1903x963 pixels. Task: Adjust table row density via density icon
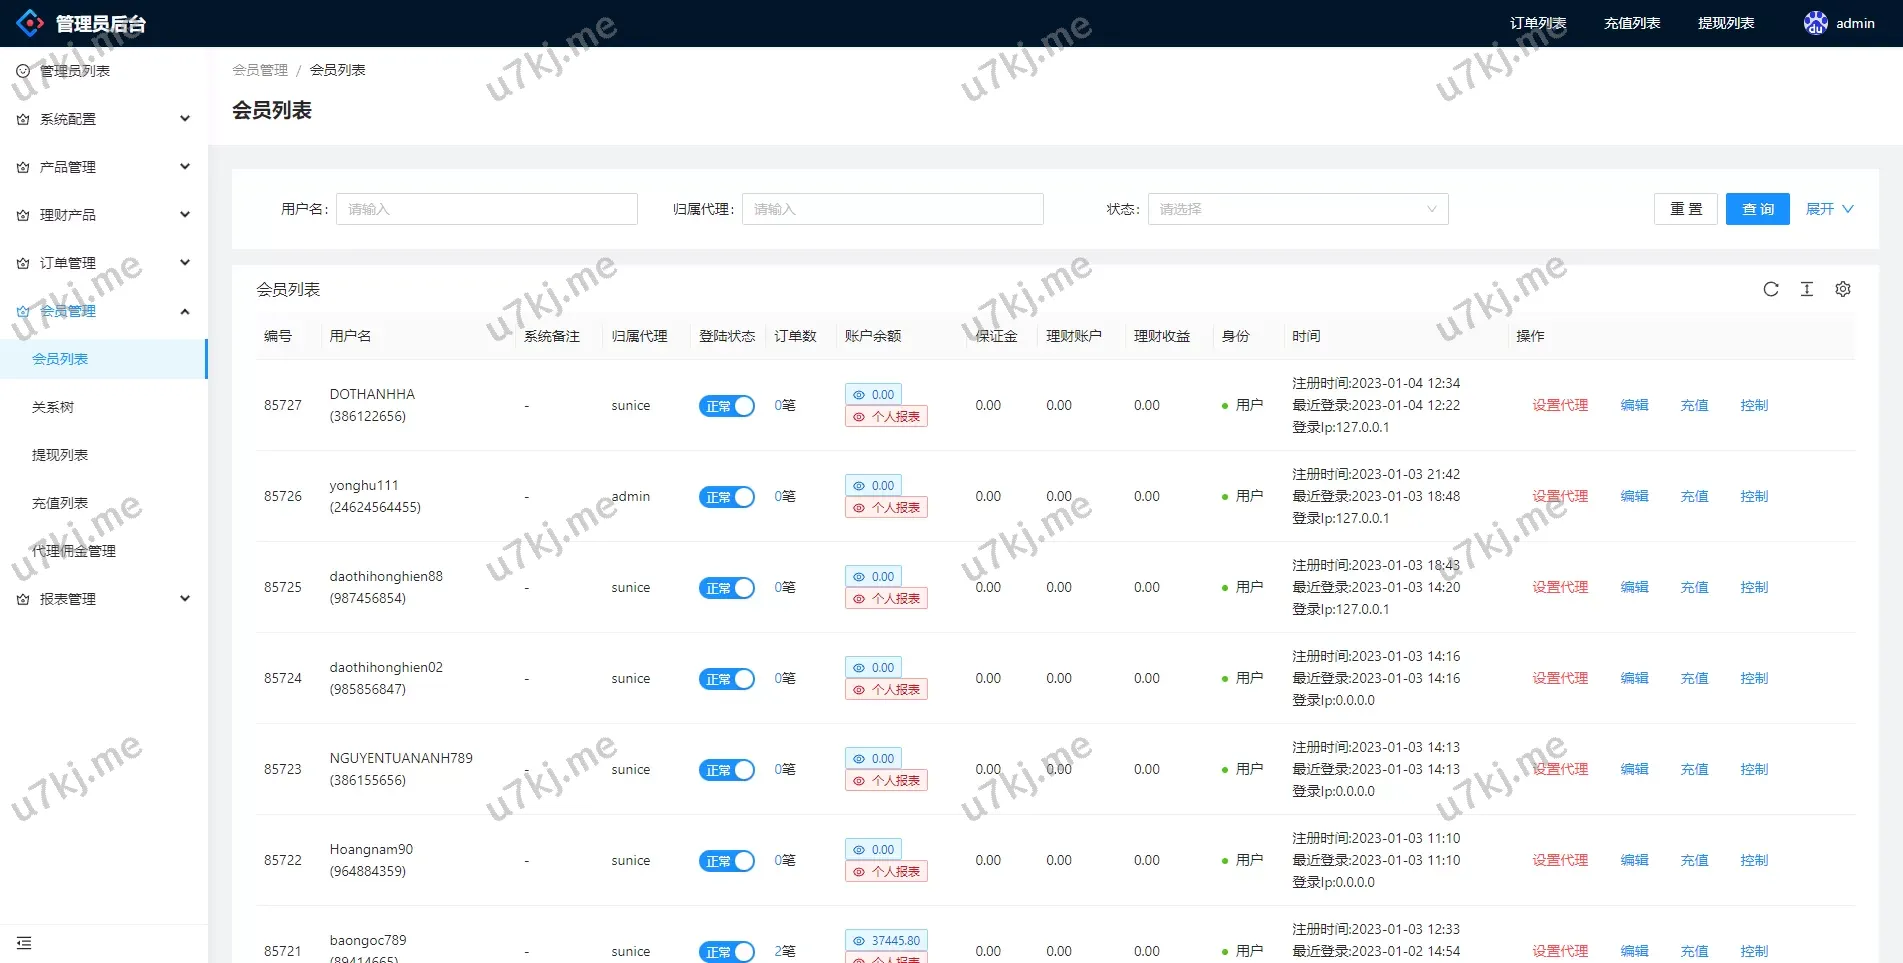point(1807,289)
